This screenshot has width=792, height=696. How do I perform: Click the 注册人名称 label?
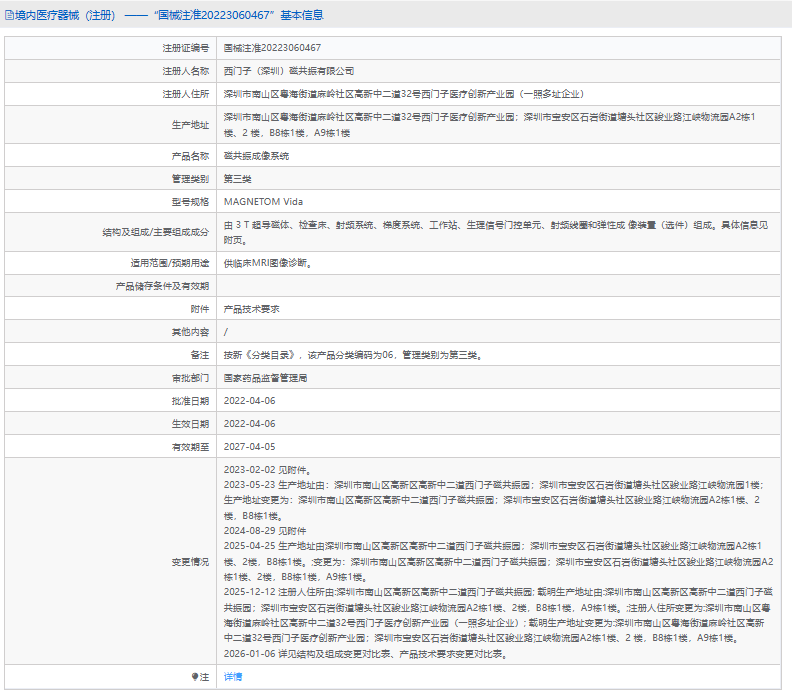pyautogui.click(x=185, y=71)
